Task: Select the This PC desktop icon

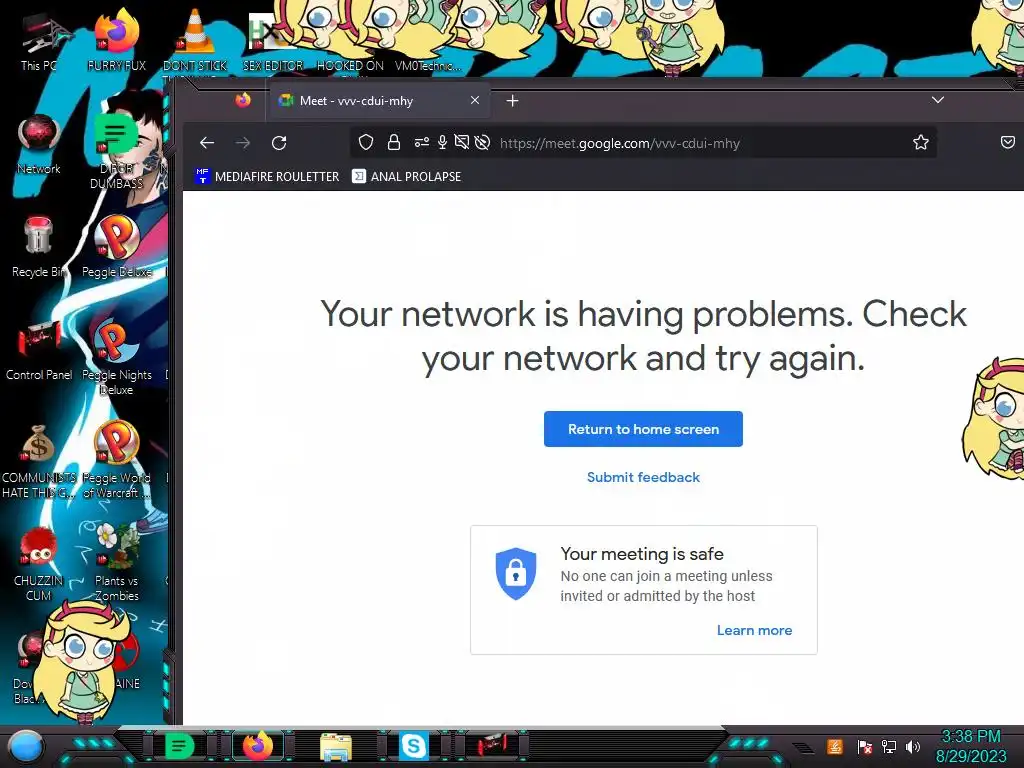Action: [39, 42]
